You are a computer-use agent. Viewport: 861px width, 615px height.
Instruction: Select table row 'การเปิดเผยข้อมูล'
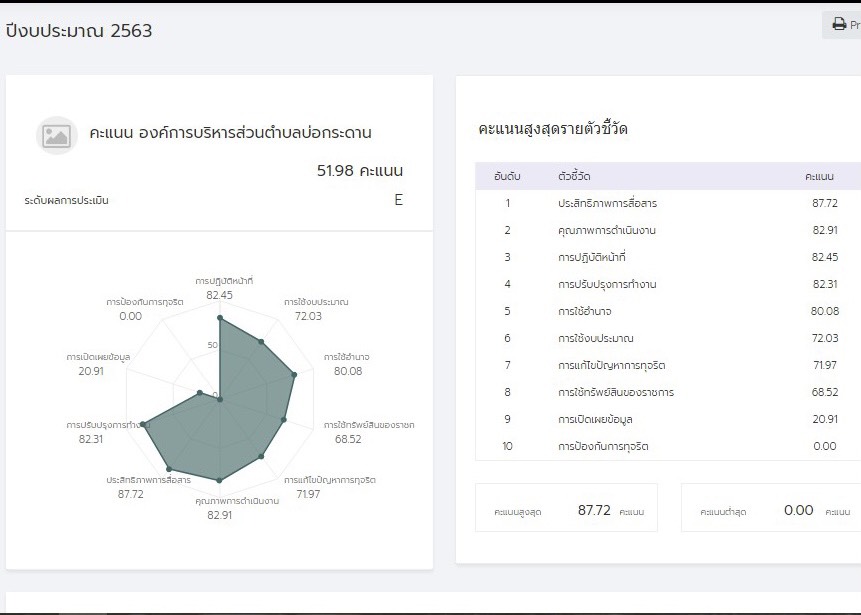[668, 419]
